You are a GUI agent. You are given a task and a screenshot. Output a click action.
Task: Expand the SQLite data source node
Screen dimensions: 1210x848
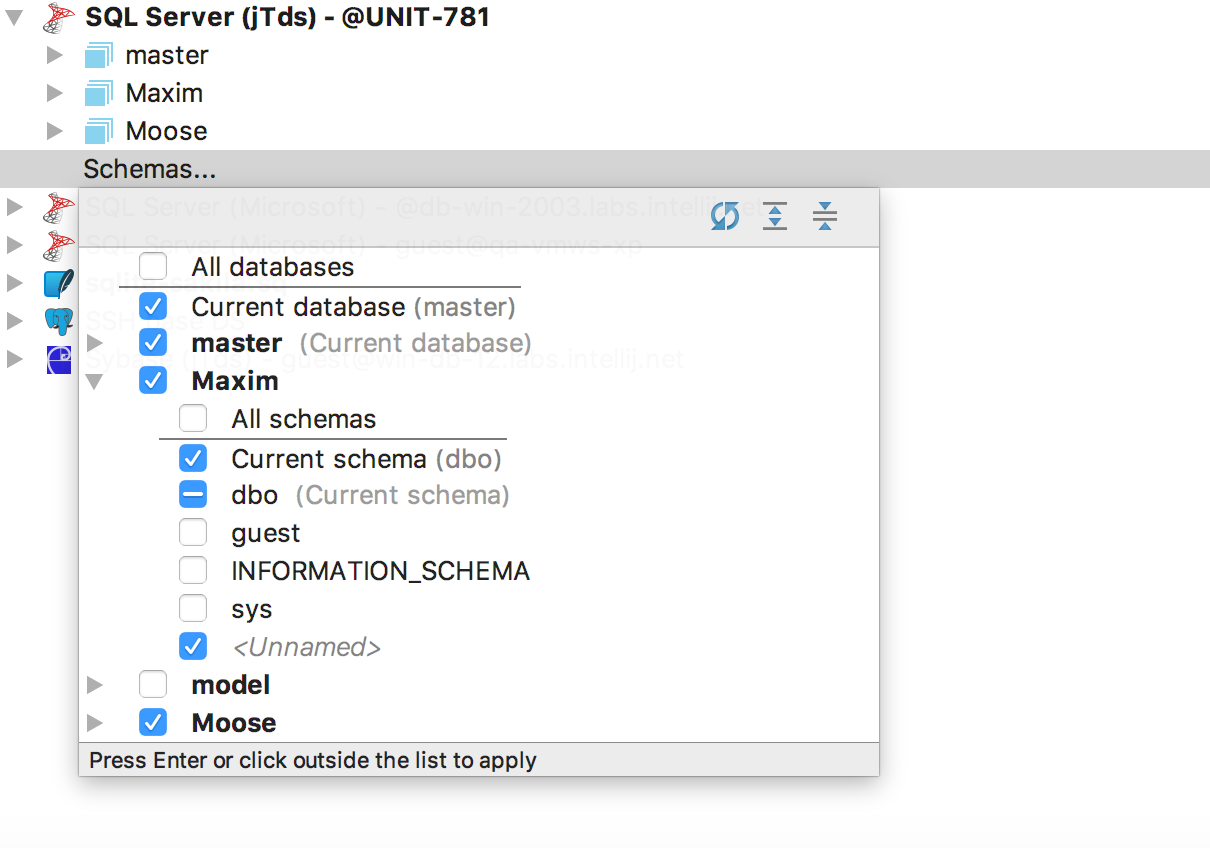(14, 283)
